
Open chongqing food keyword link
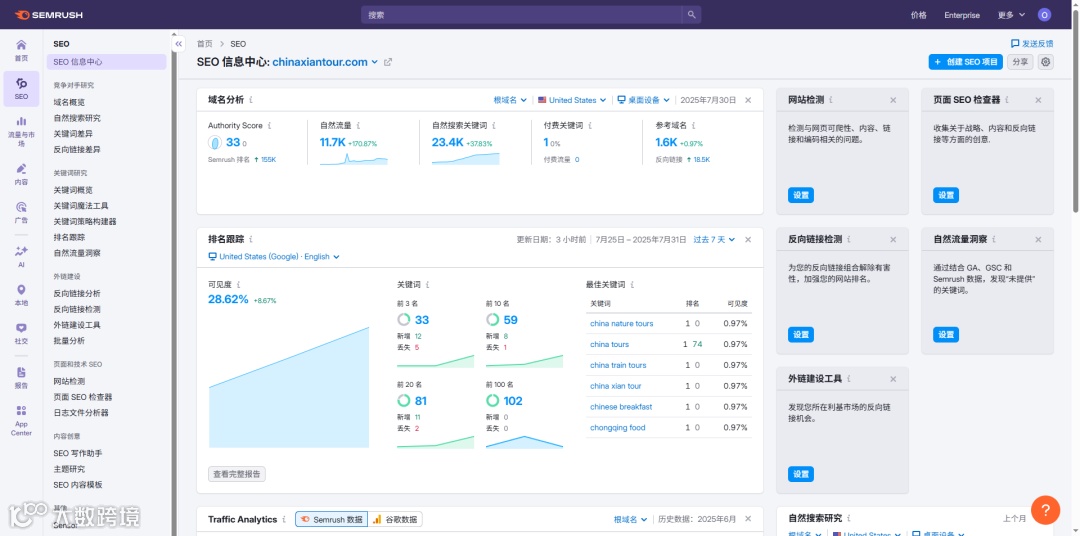tap(617, 428)
